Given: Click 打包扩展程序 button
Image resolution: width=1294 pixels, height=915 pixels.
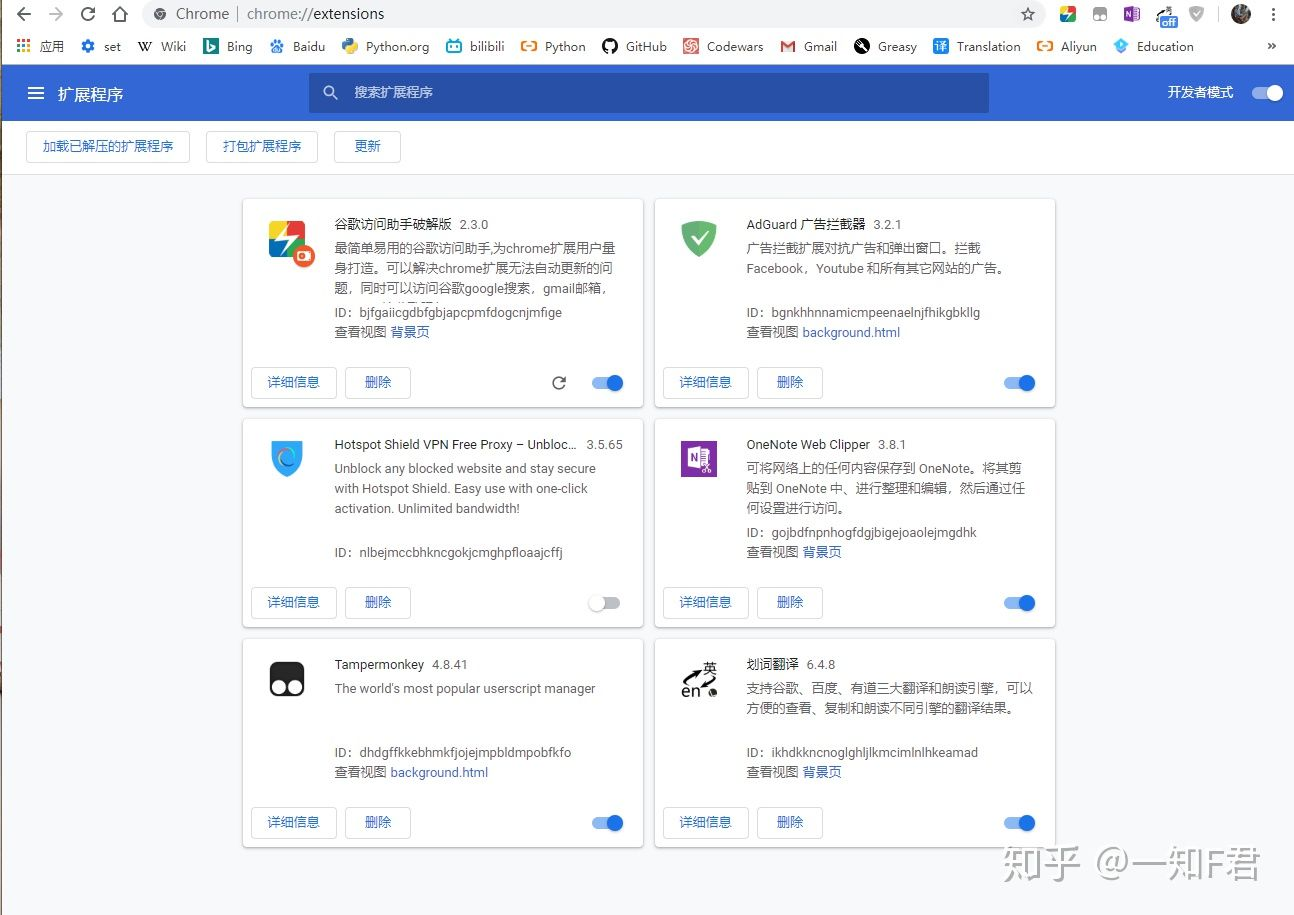Looking at the screenshot, I should [x=262, y=146].
